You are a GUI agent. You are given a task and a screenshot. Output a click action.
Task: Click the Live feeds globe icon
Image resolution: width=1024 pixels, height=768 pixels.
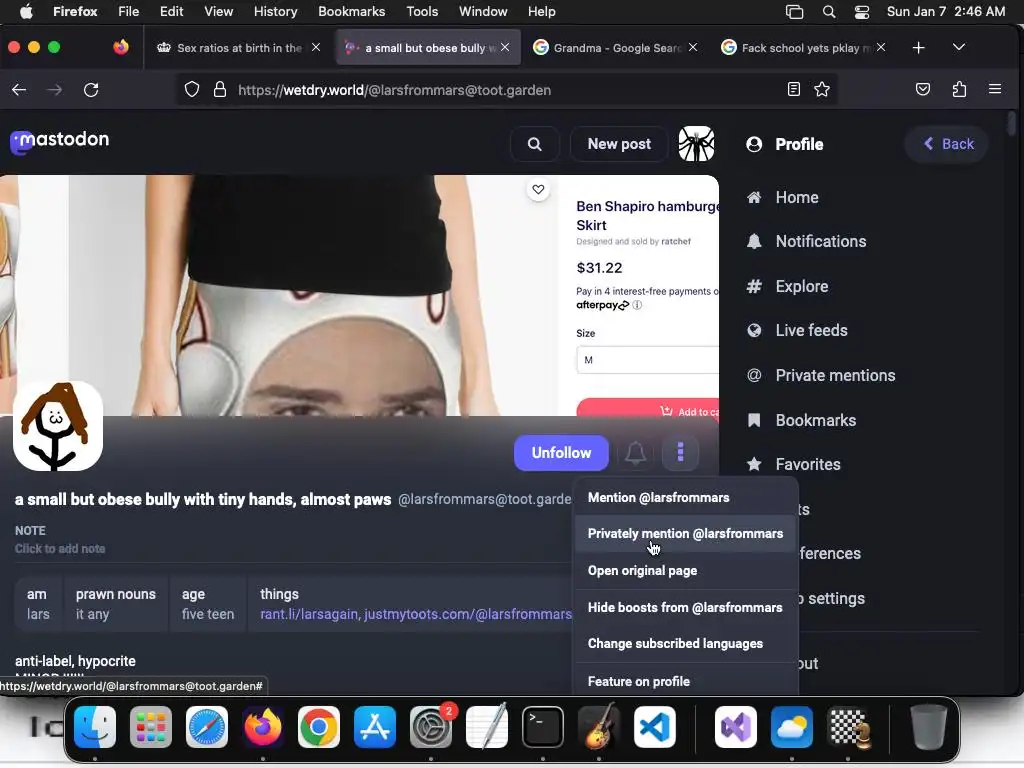coord(754,330)
